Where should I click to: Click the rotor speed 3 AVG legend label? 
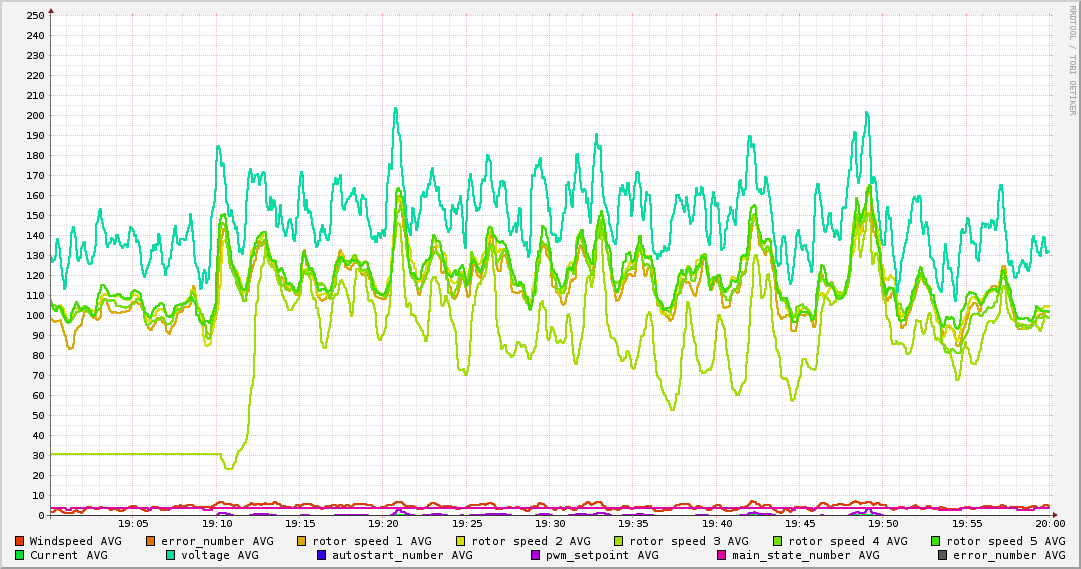pos(688,541)
